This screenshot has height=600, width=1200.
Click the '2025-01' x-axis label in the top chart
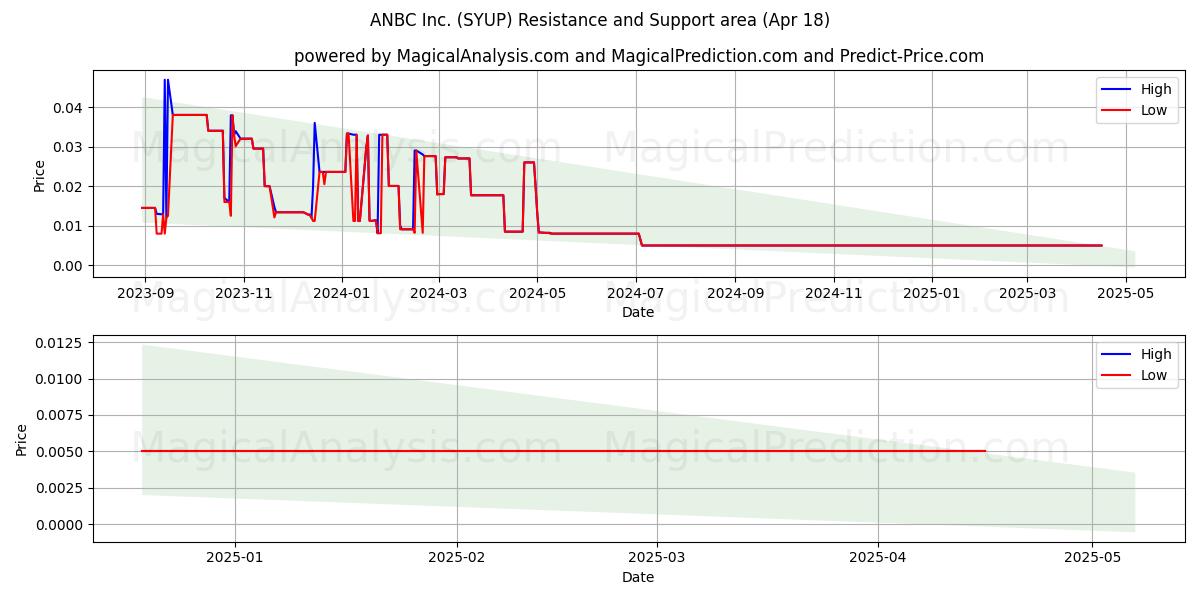pos(932,293)
